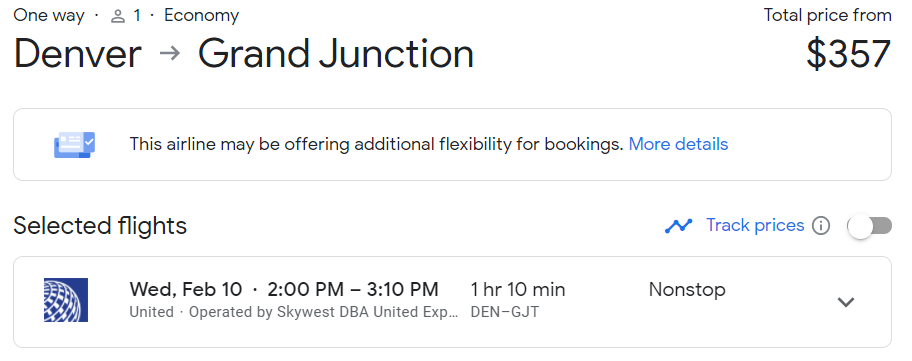Click the Track prices label
Viewport: 912px width, 361px height.
click(x=755, y=225)
